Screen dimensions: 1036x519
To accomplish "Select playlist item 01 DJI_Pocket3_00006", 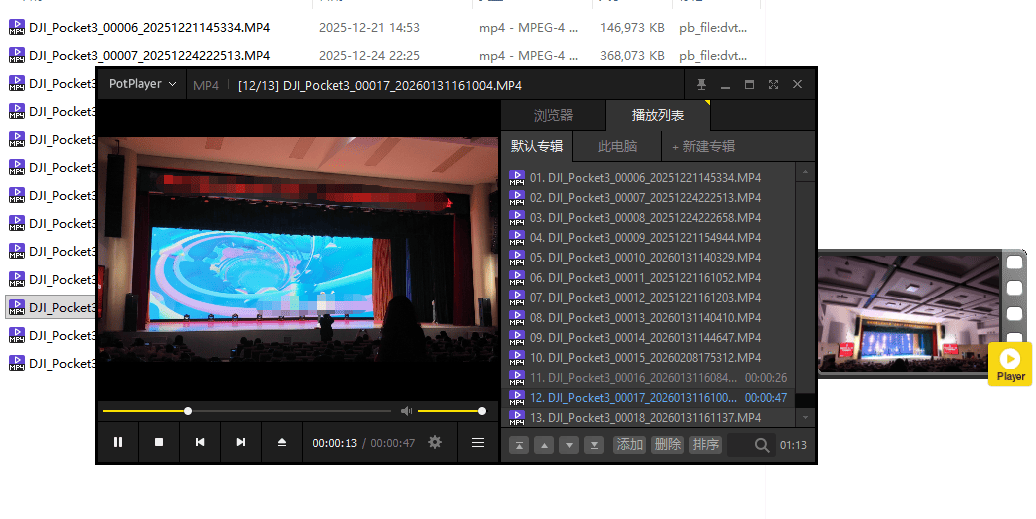I will coord(650,178).
